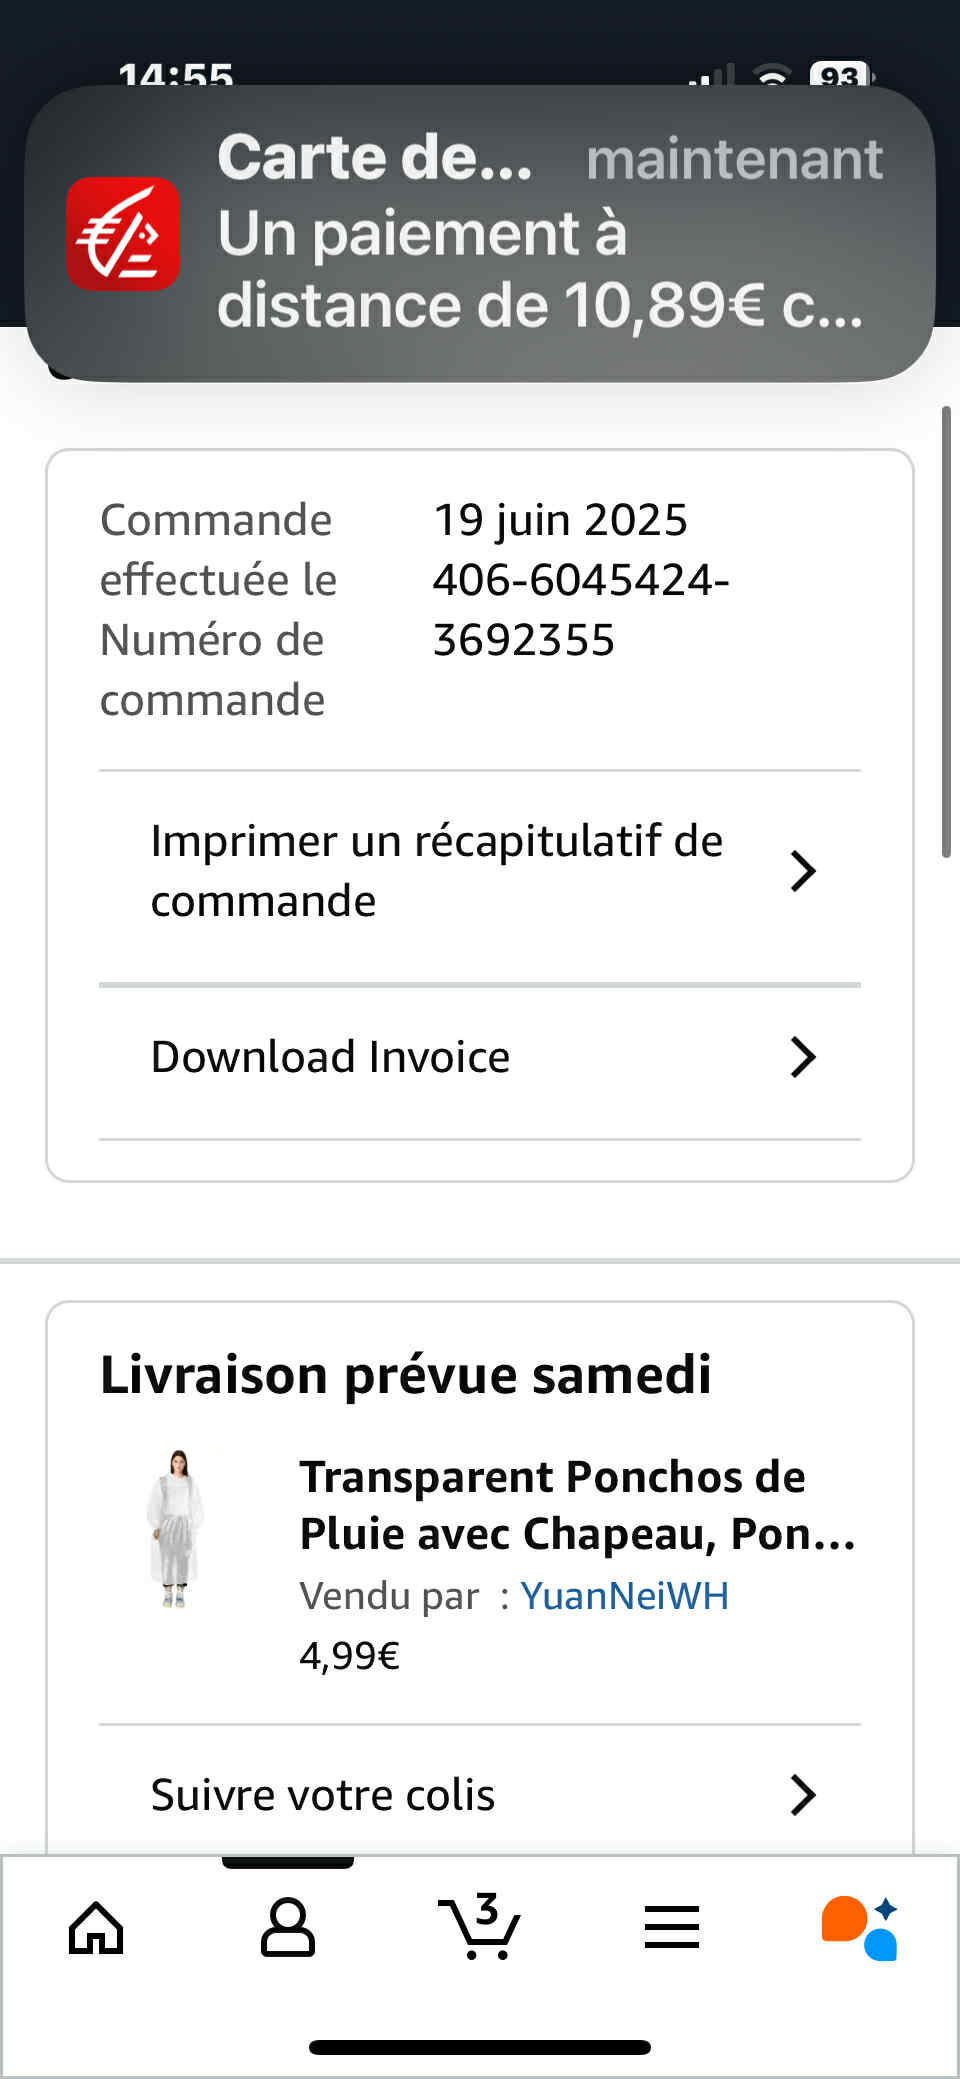Click the vertical scrollbar on the right

pos(946,632)
